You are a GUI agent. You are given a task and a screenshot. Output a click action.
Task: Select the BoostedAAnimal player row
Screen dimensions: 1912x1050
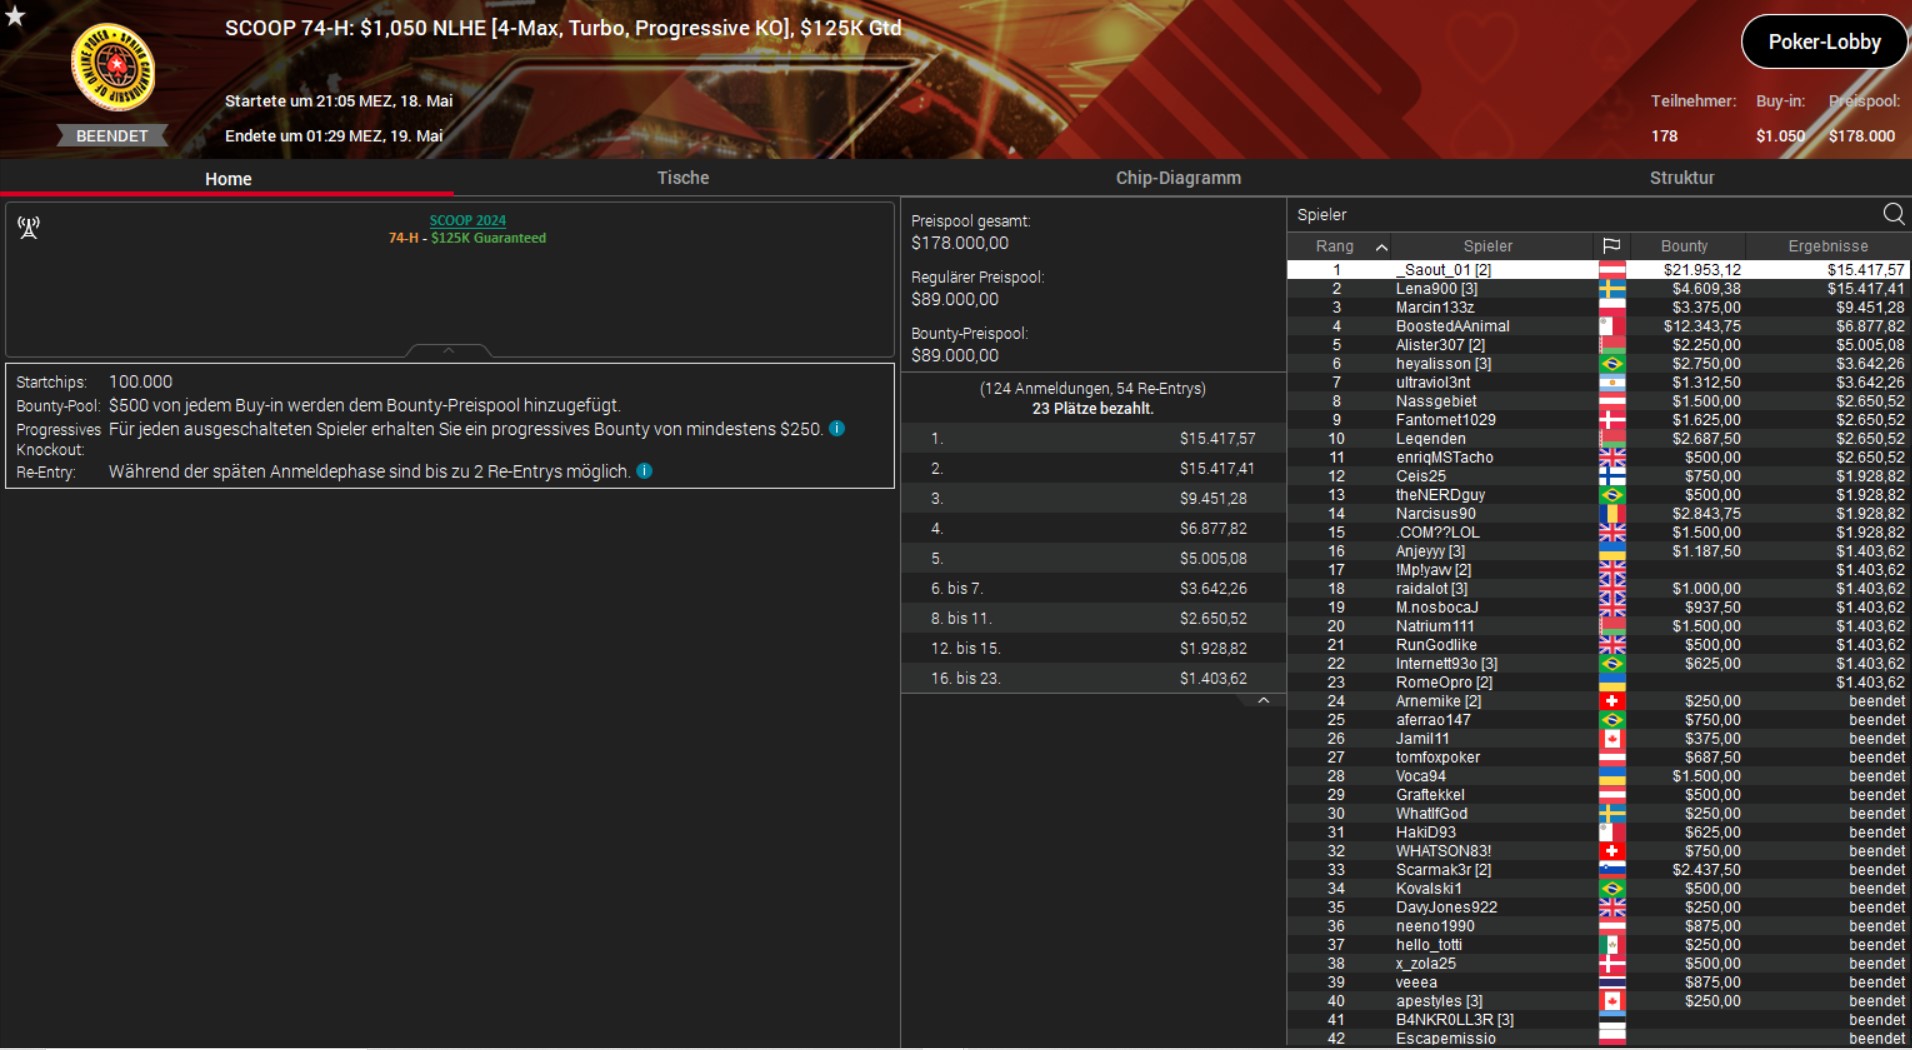1452,326
